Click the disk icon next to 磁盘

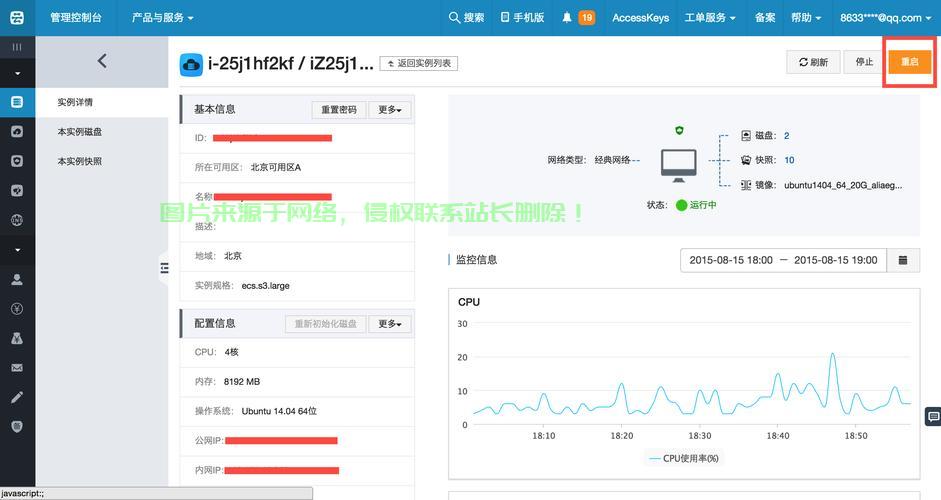[x=746, y=136]
